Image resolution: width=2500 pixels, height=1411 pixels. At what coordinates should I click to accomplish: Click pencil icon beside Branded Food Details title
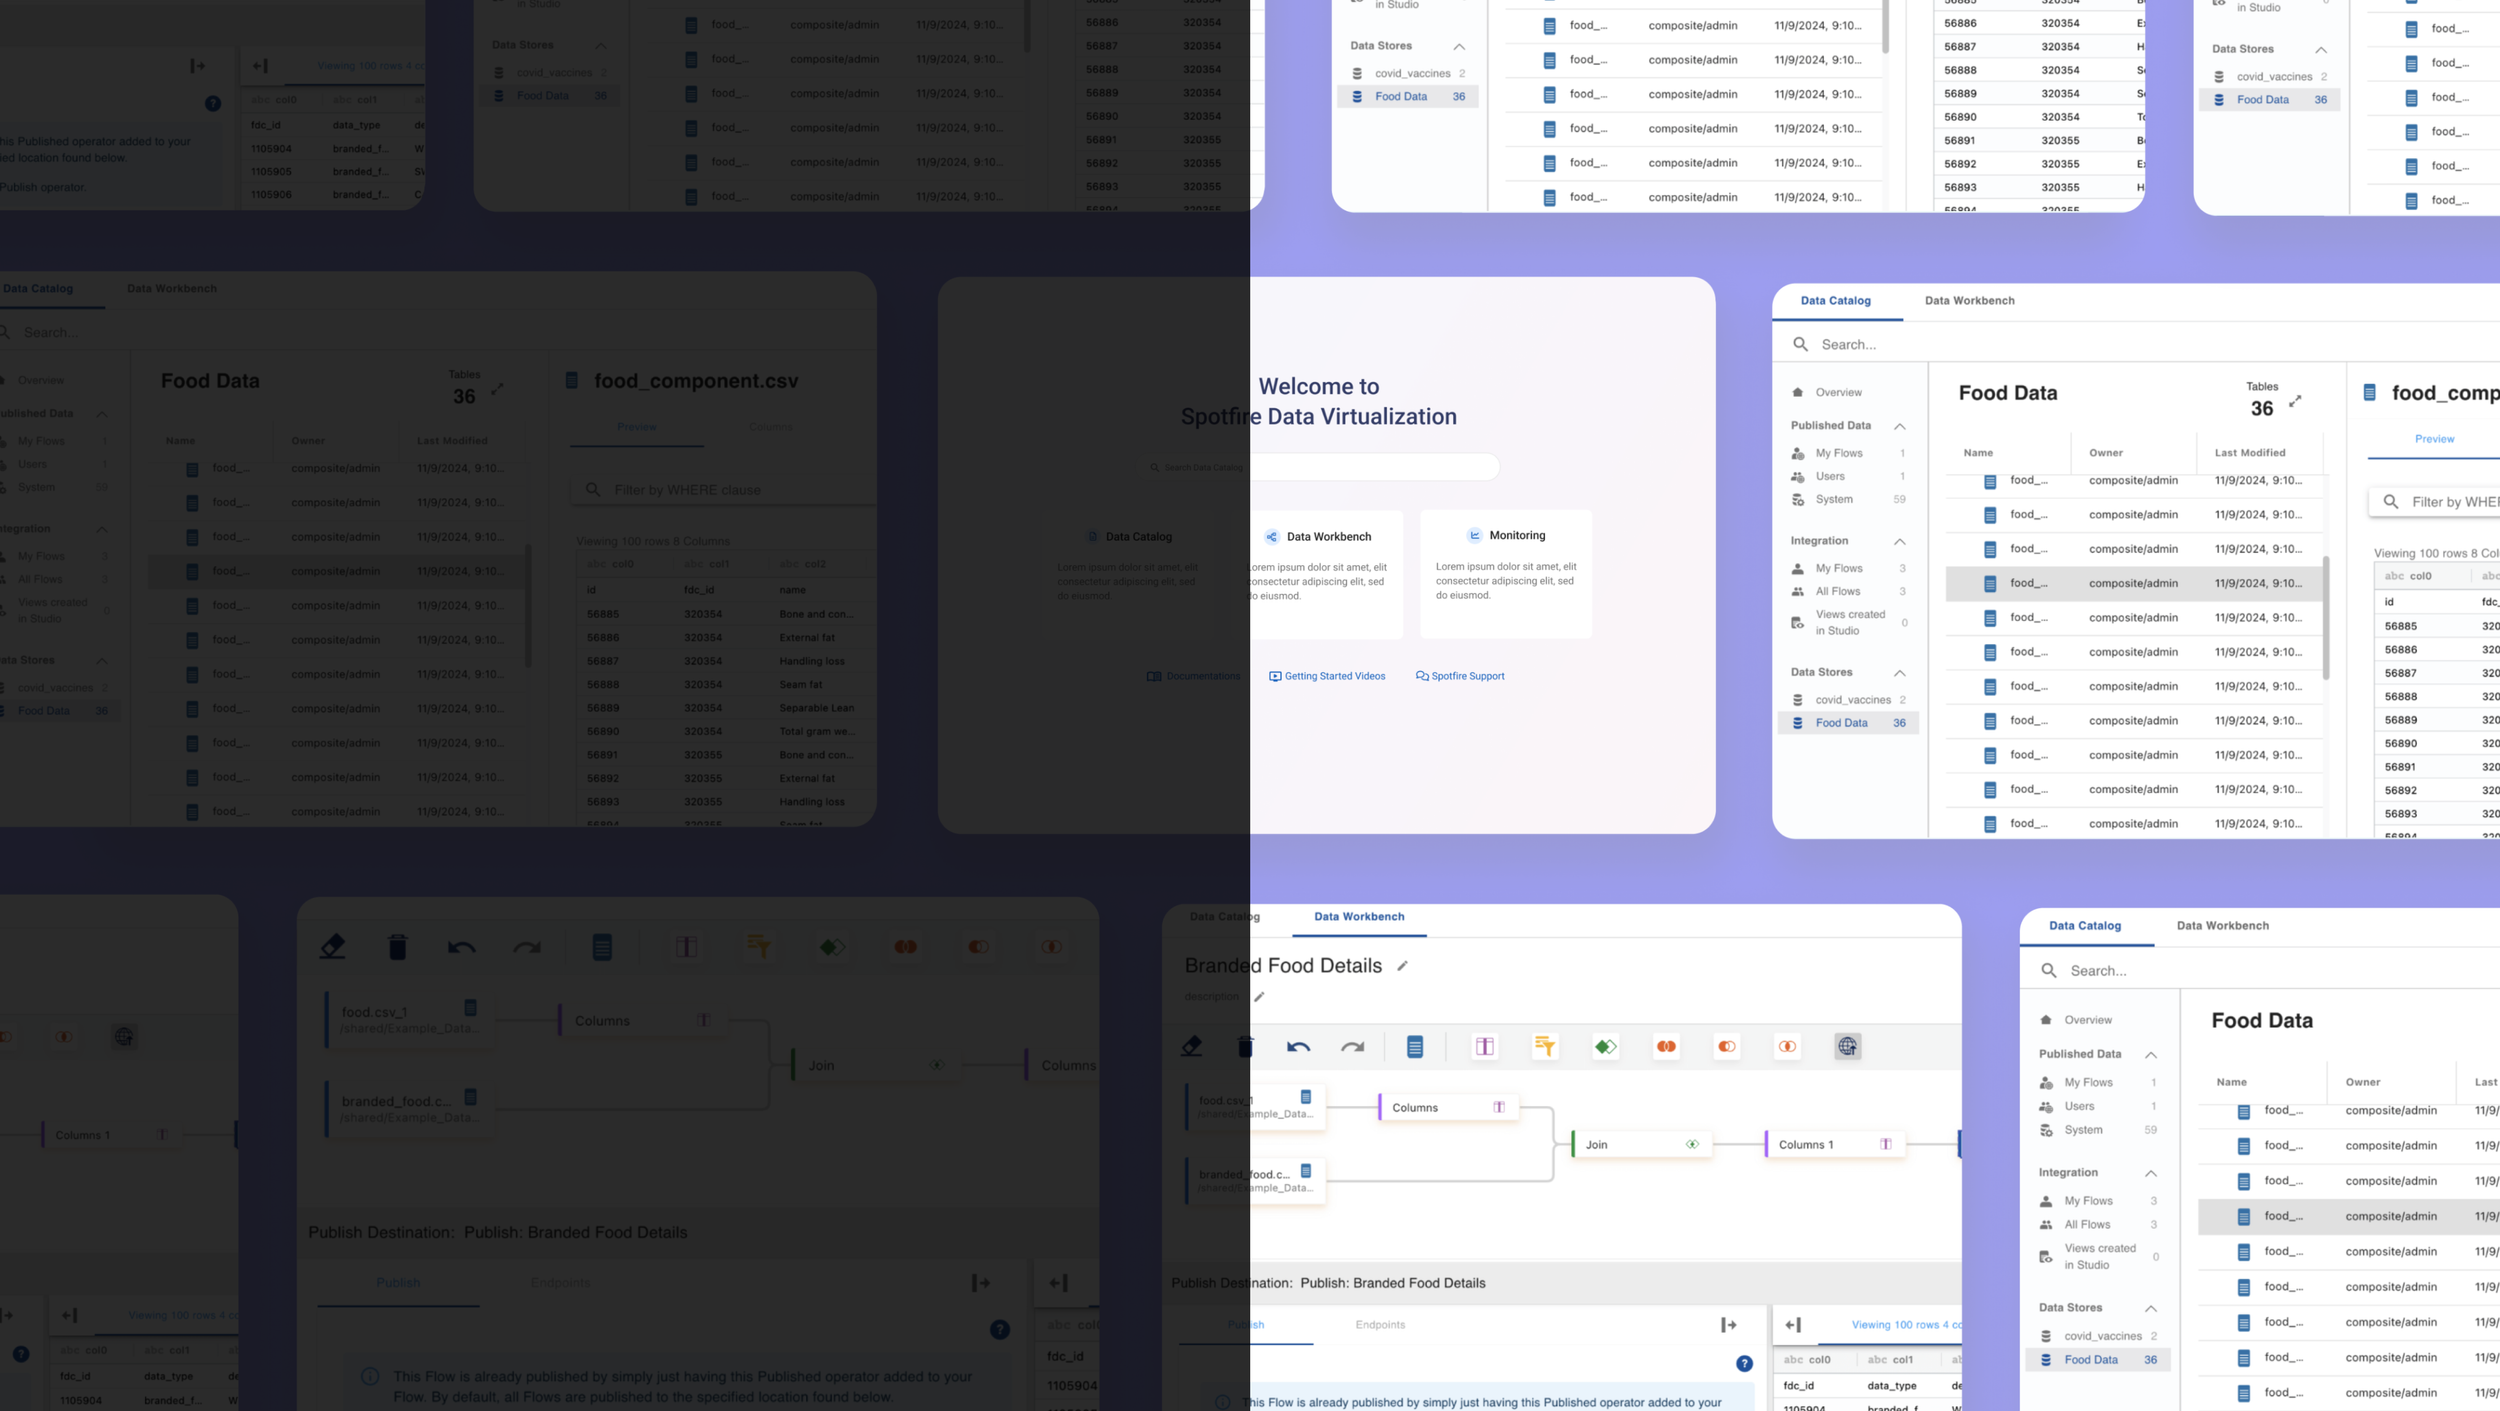pyautogui.click(x=1402, y=966)
